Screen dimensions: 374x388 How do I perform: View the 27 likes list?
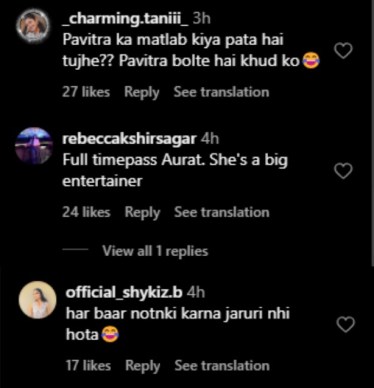click(86, 92)
